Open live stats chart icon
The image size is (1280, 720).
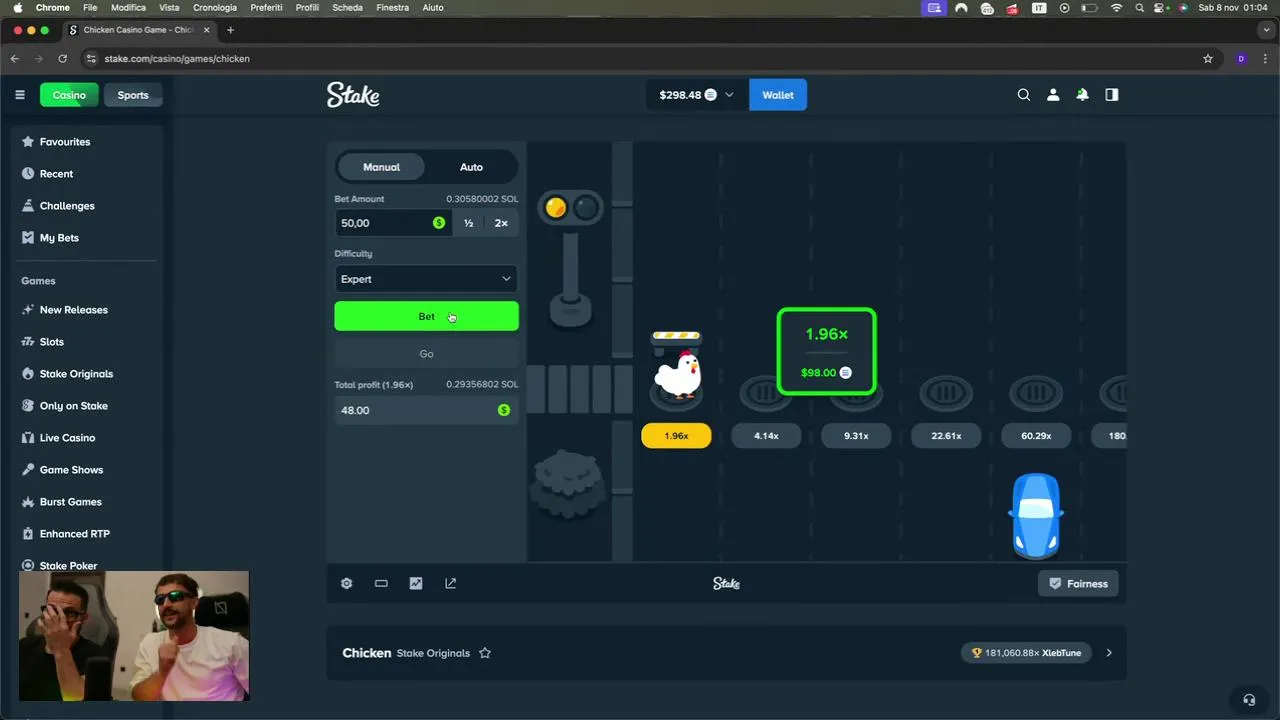pyautogui.click(x=416, y=583)
